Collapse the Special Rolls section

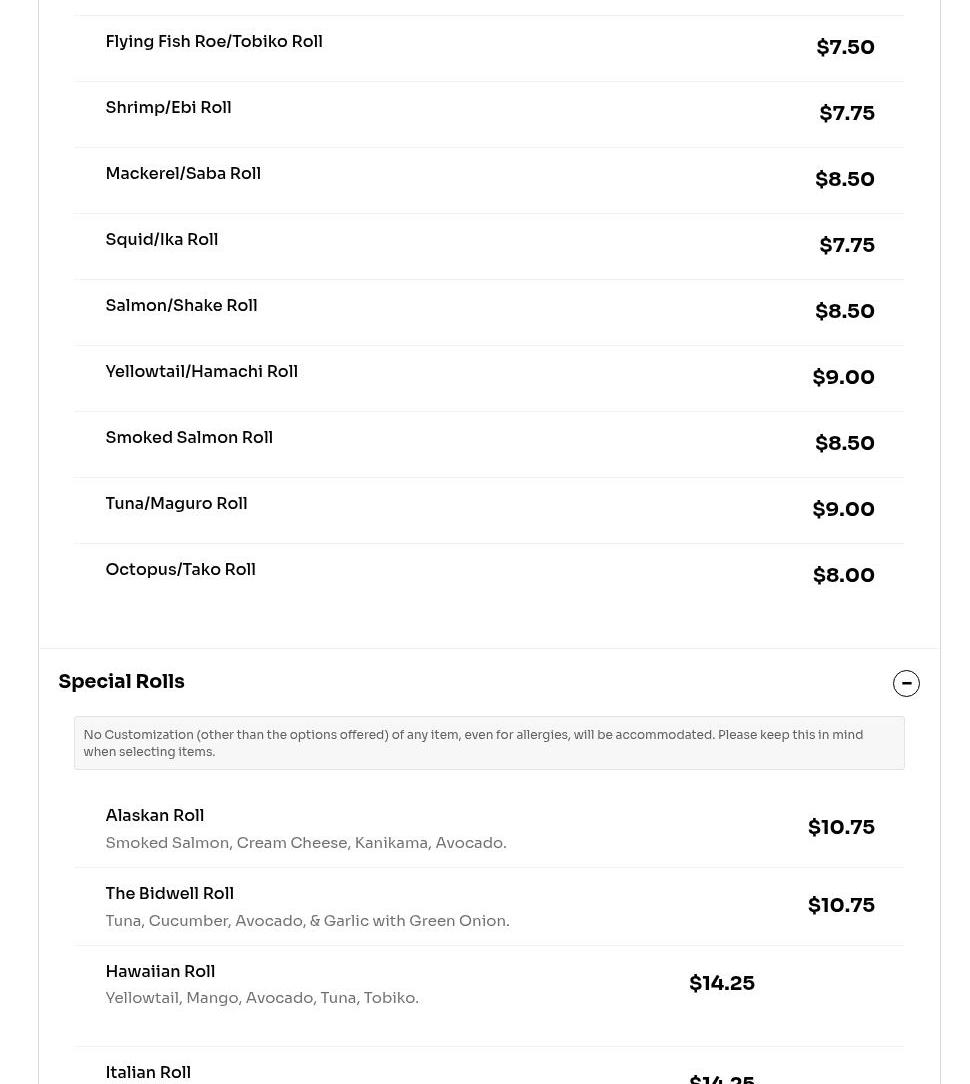906,683
